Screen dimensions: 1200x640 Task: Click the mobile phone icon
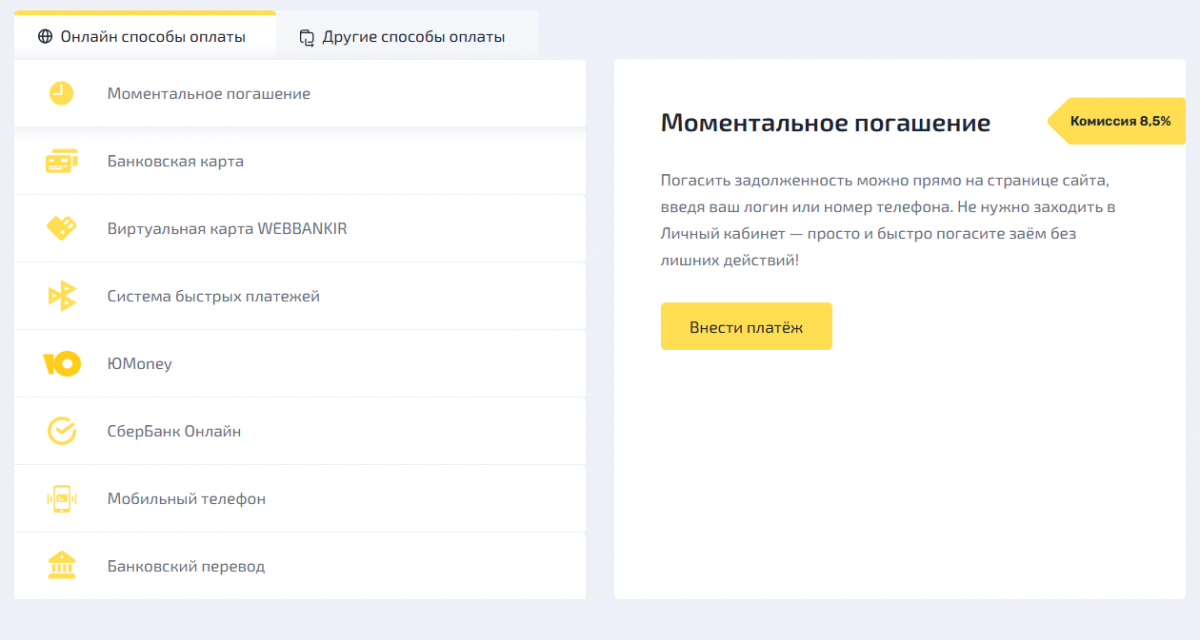(x=61, y=499)
